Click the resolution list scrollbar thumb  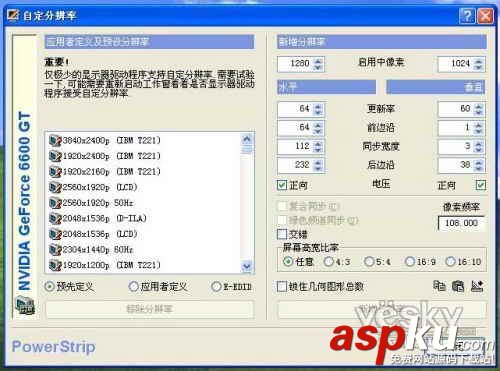pyautogui.click(x=247, y=150)
